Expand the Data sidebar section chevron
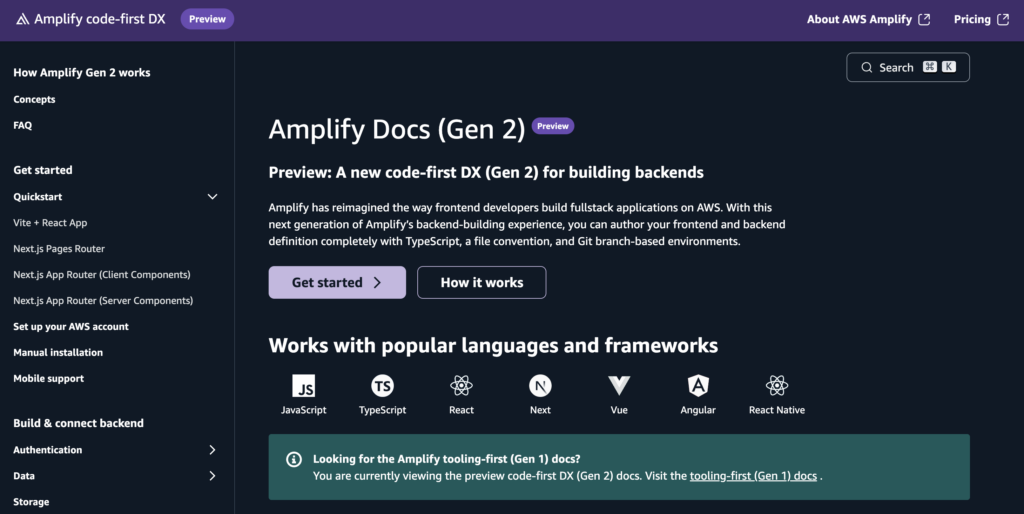The height and width of the screenshot is (514, 1024). (x=212, y=476)
